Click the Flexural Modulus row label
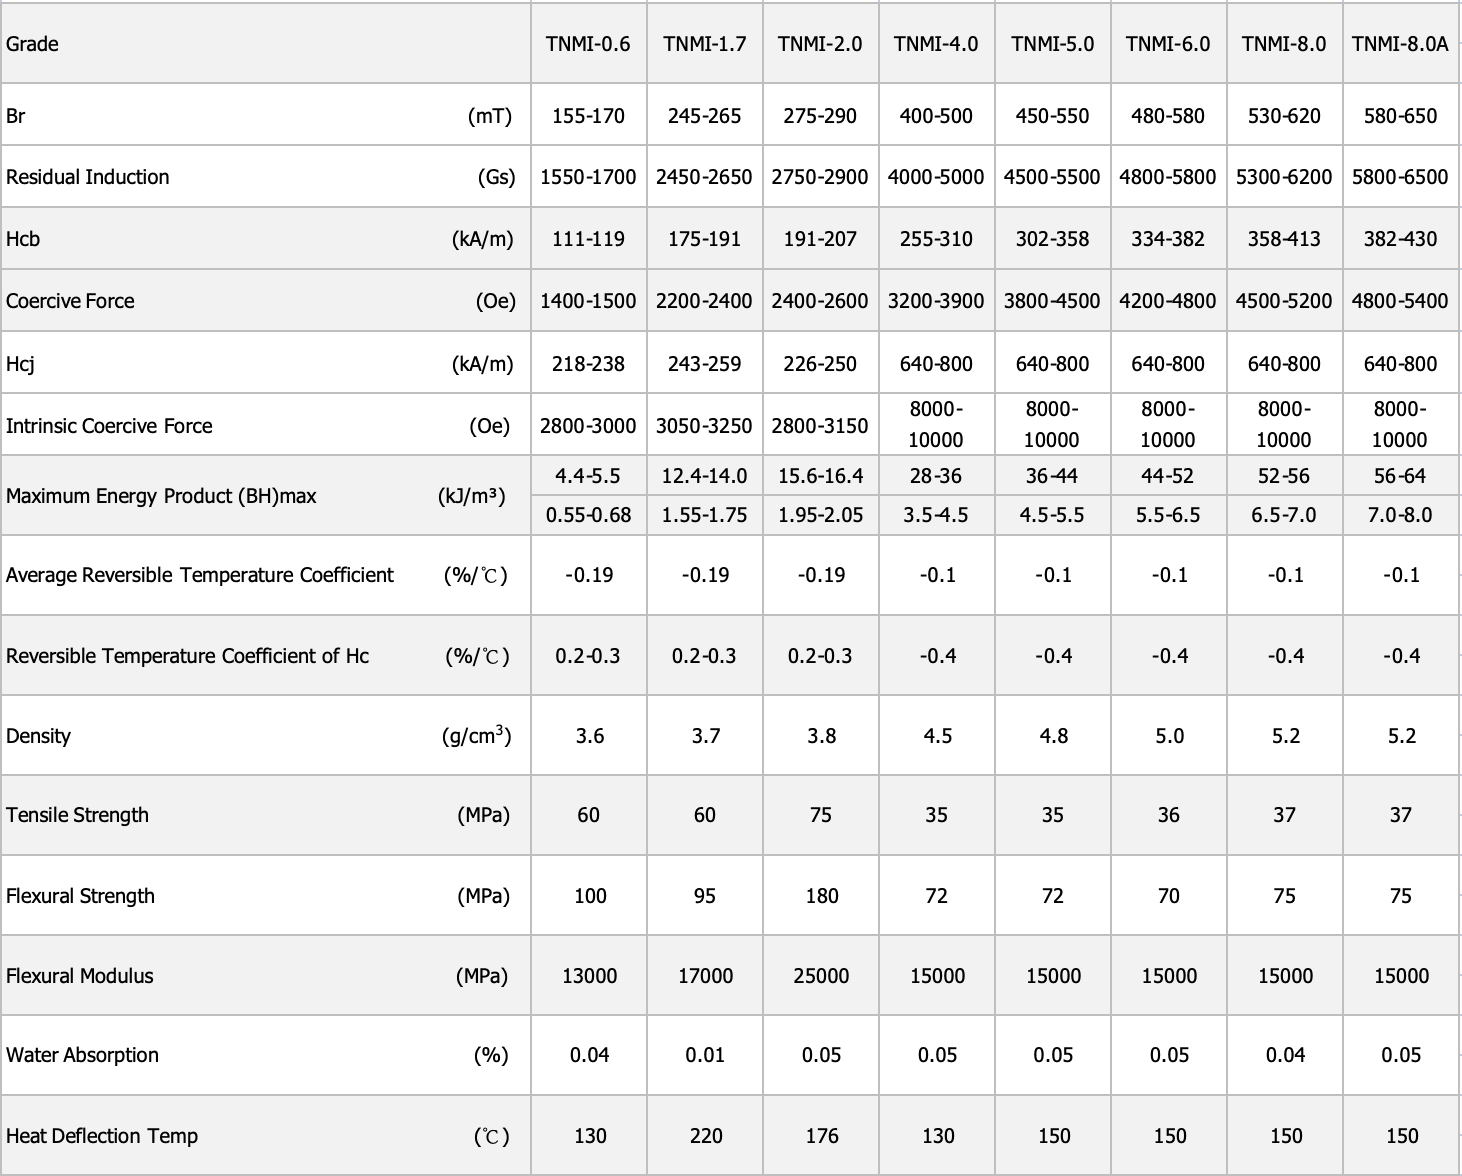 click(80, 976)
